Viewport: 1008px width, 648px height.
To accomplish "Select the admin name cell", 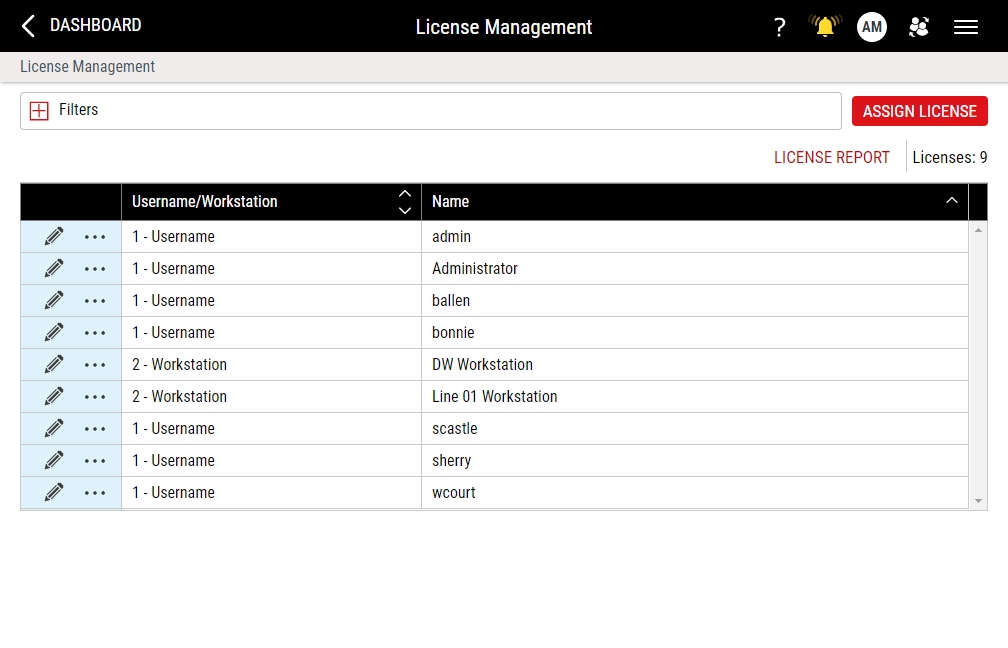I will click(694, 237).
